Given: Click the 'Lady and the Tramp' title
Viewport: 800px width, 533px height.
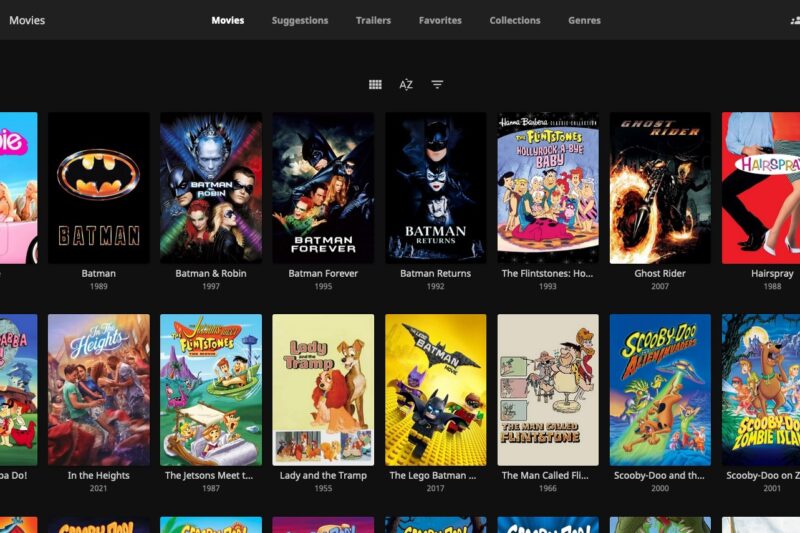Looking at the screenshot, I should 323,475.
